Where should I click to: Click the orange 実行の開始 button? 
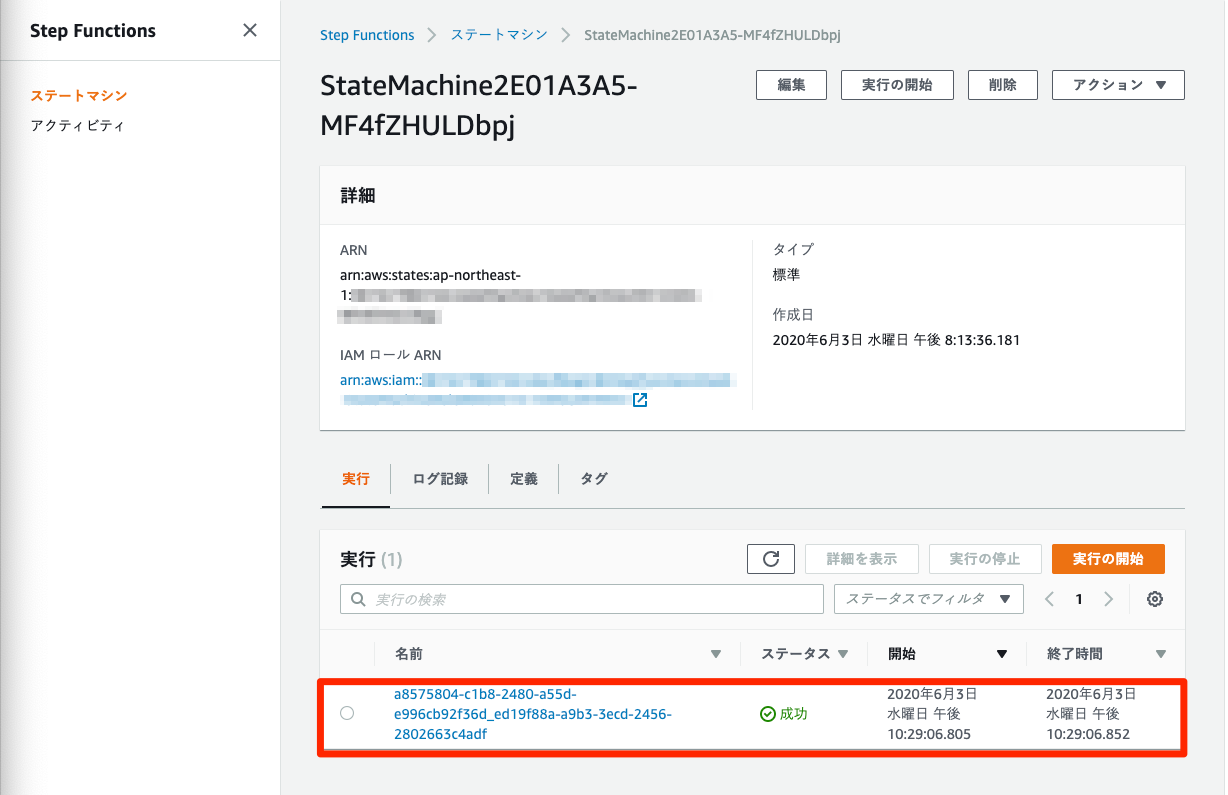point(1108,559)
